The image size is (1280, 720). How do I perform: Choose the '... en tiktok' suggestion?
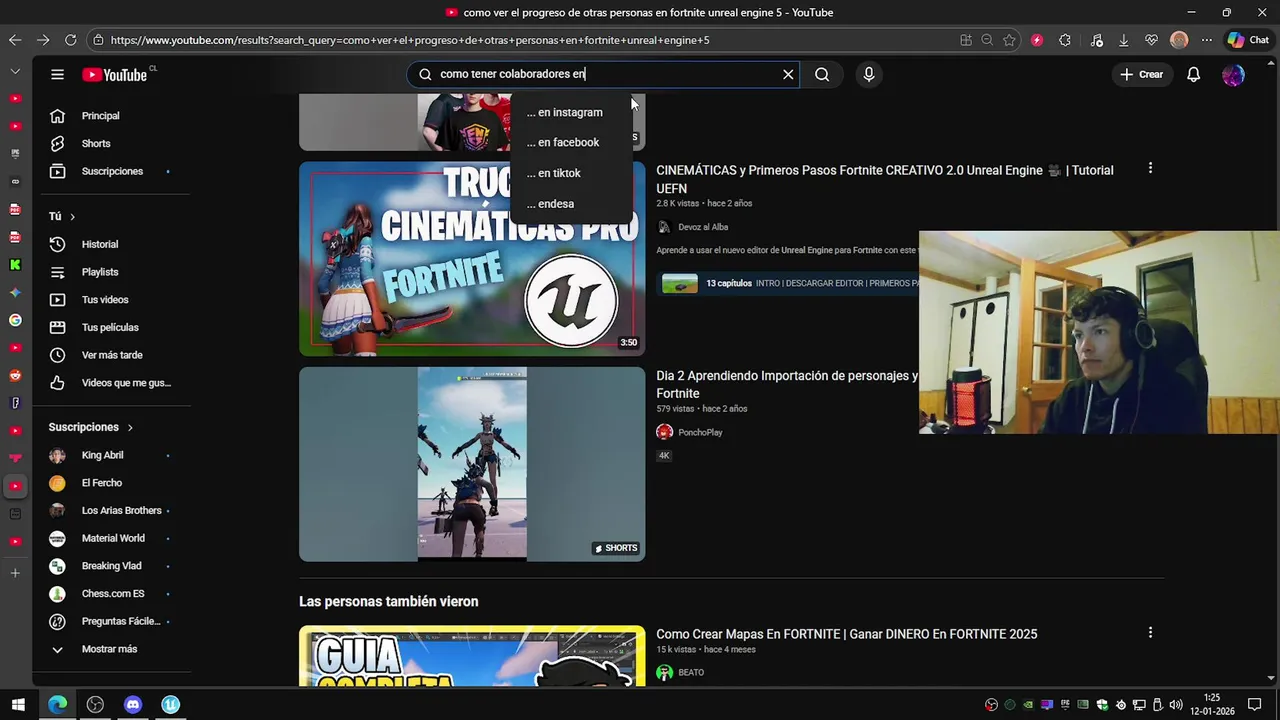point(571,173)
